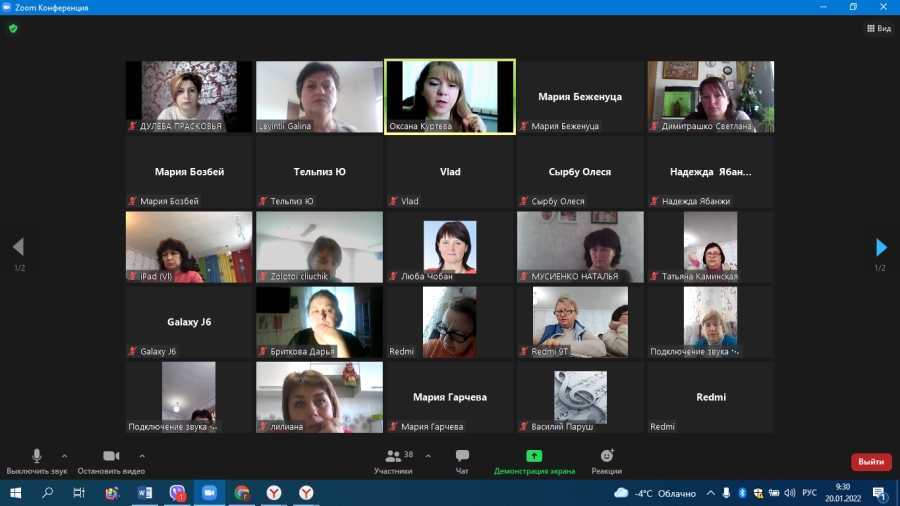Open Zoom from the Windows taskbar

210,493
